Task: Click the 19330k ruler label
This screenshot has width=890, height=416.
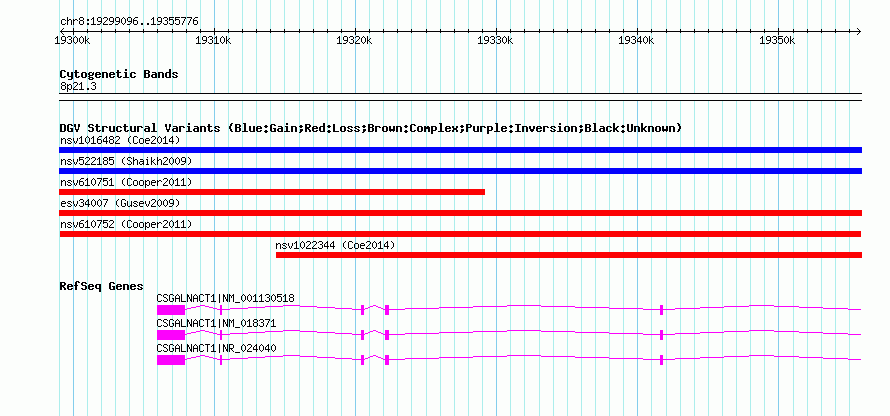Action: tap(496, 40)
